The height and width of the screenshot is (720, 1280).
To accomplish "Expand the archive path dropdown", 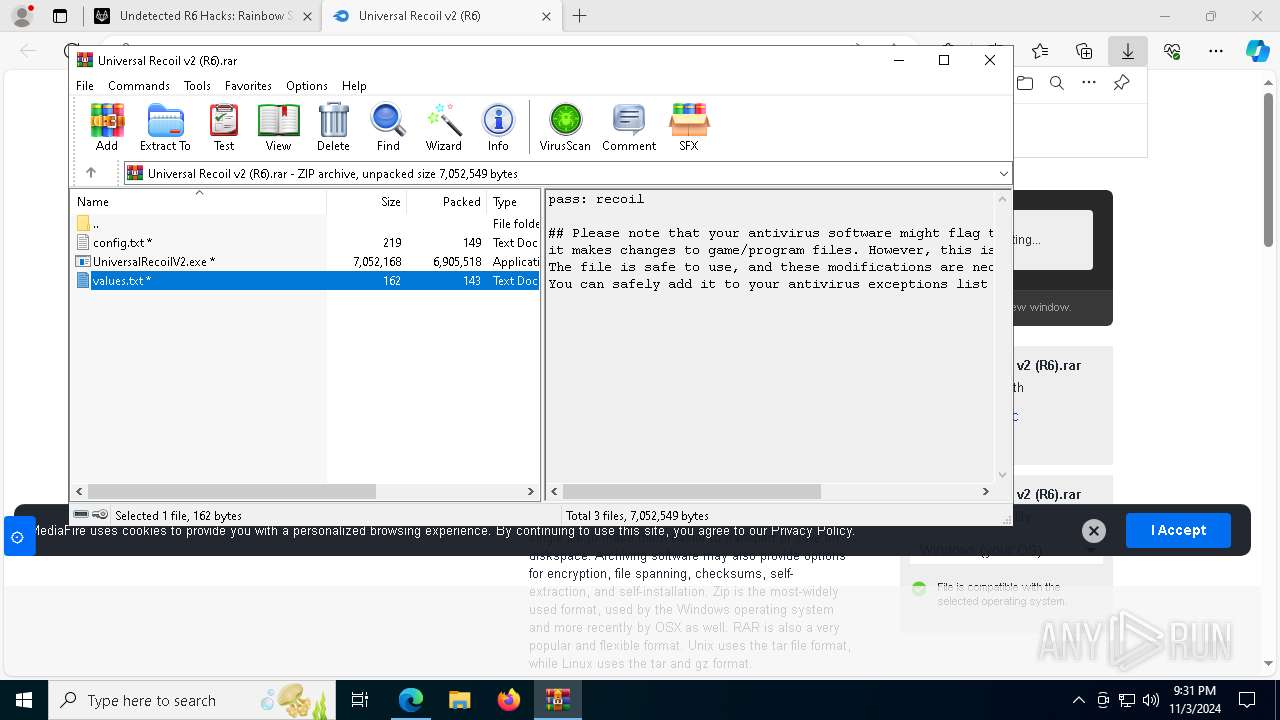I will [x=1003, y=173].
